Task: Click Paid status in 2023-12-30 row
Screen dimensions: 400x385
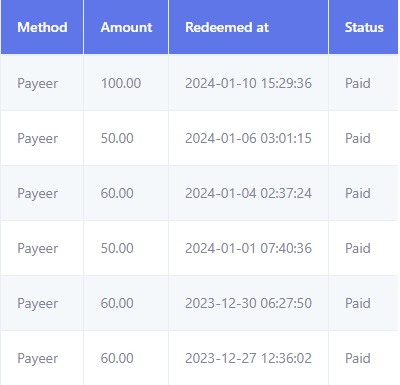Action: coord(358,303)
